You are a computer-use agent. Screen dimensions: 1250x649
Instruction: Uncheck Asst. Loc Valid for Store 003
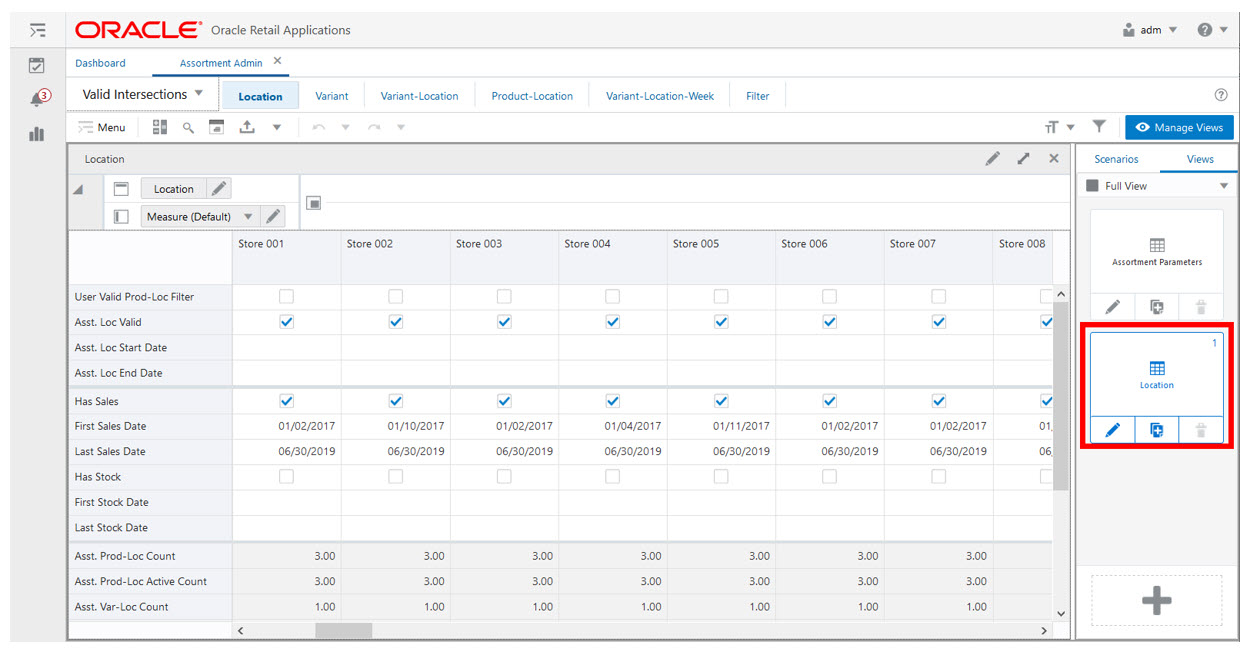[504, 322]
